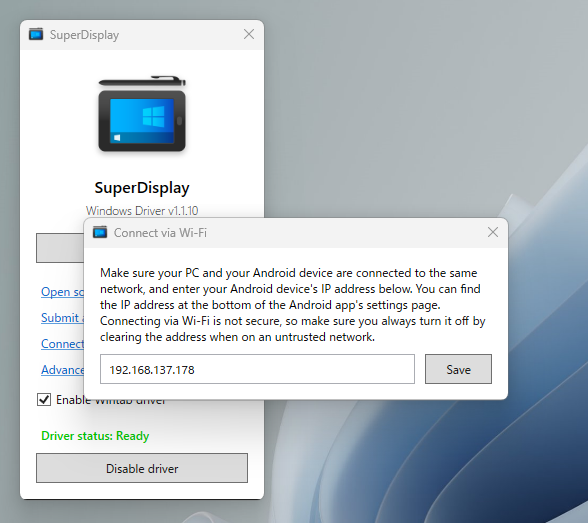
Task: Open the partially hidden 'Open so...' link
Action: tap(62, 292)
